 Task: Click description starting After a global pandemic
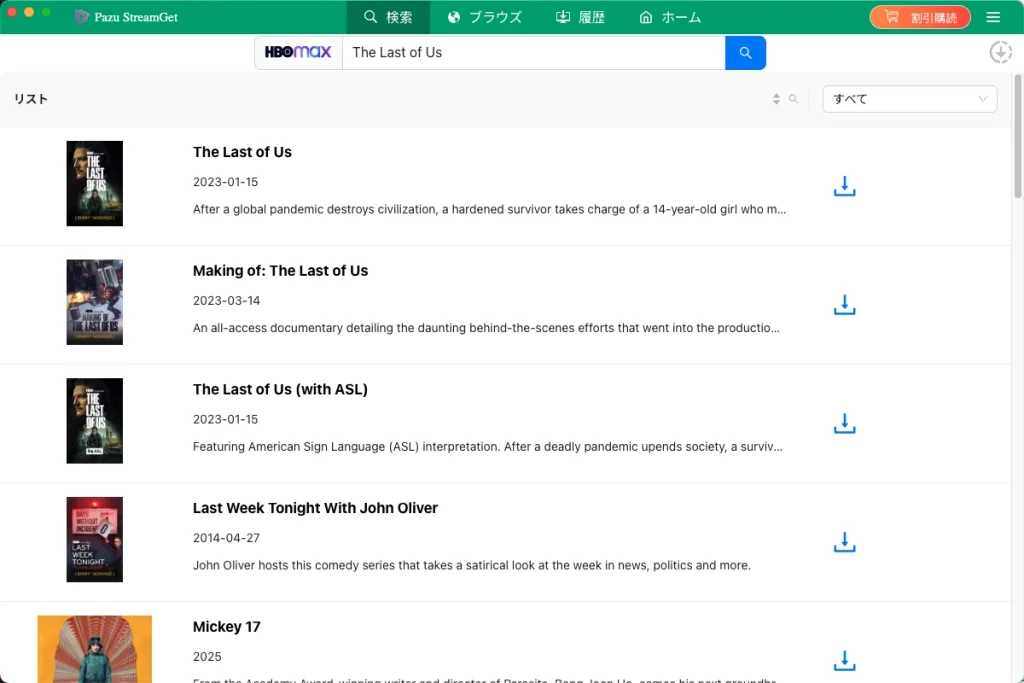[489, 210]
